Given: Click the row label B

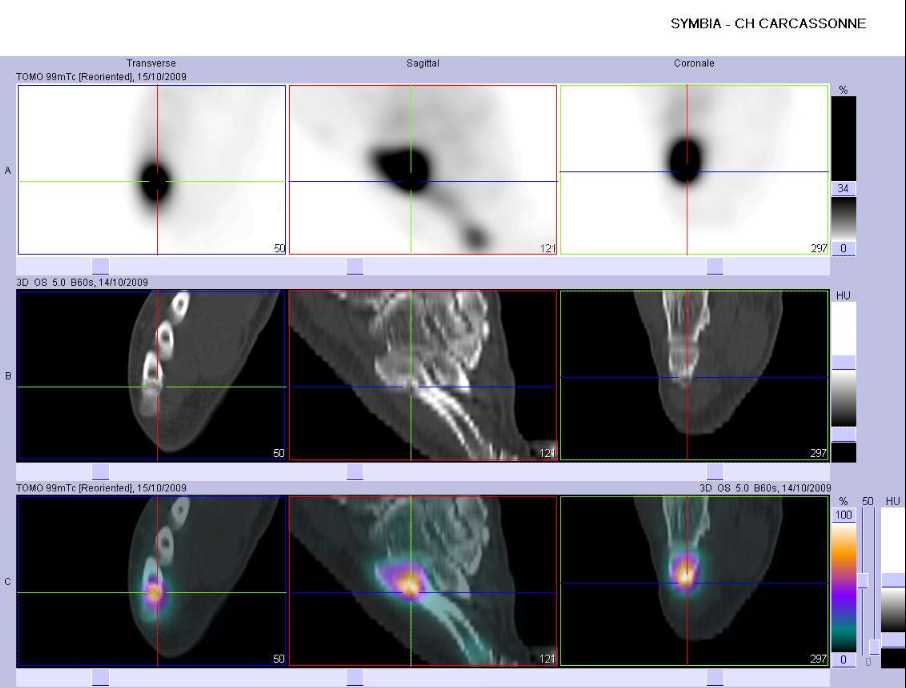Looking at the screenshot, I should tap(8, 376).
